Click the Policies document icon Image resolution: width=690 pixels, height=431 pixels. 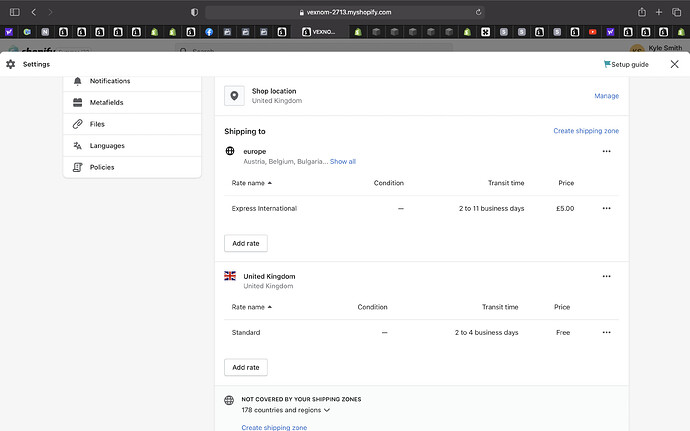pyautogui.click(x=78, y=167)
